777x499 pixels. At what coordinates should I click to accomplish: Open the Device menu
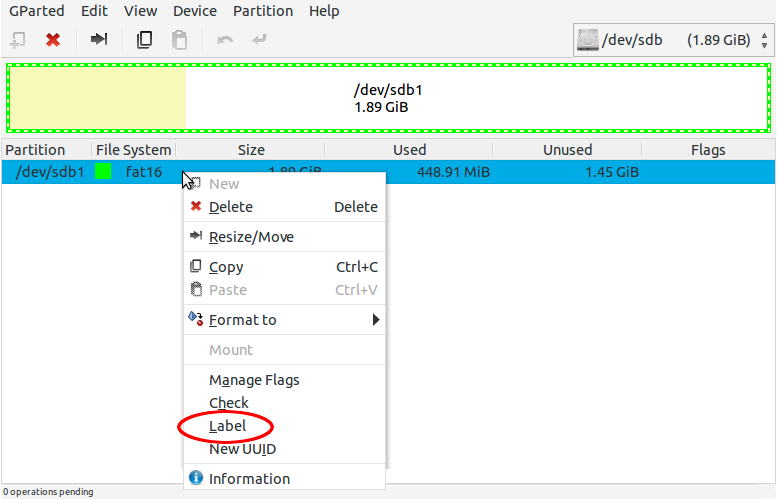(x=195, y=11)
